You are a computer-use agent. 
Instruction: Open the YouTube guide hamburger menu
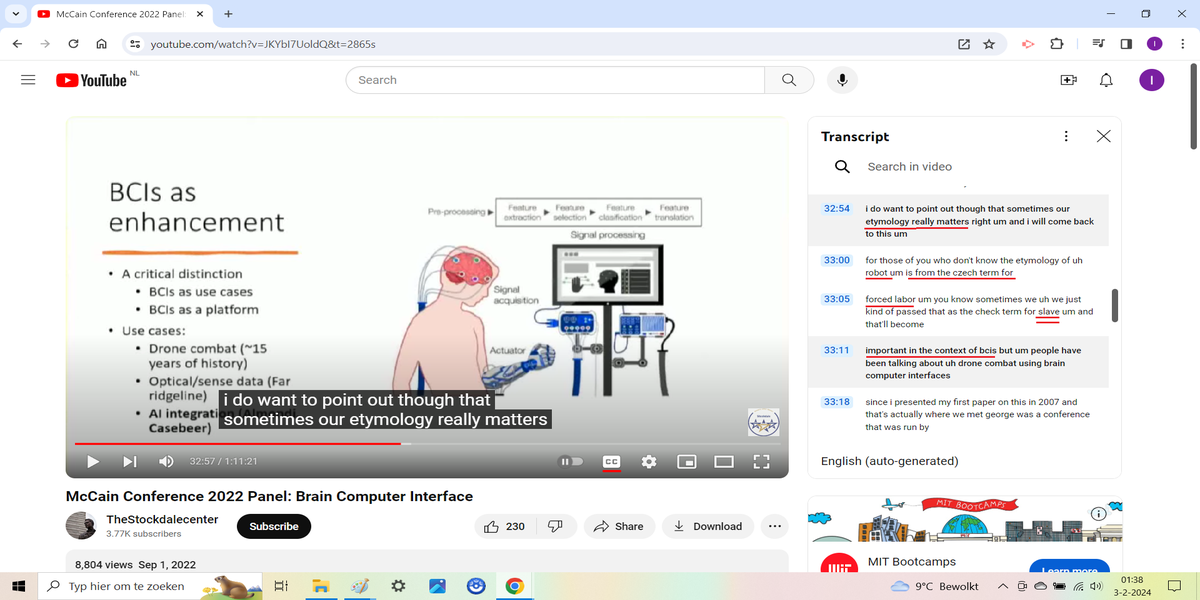[x=28, y=80]
